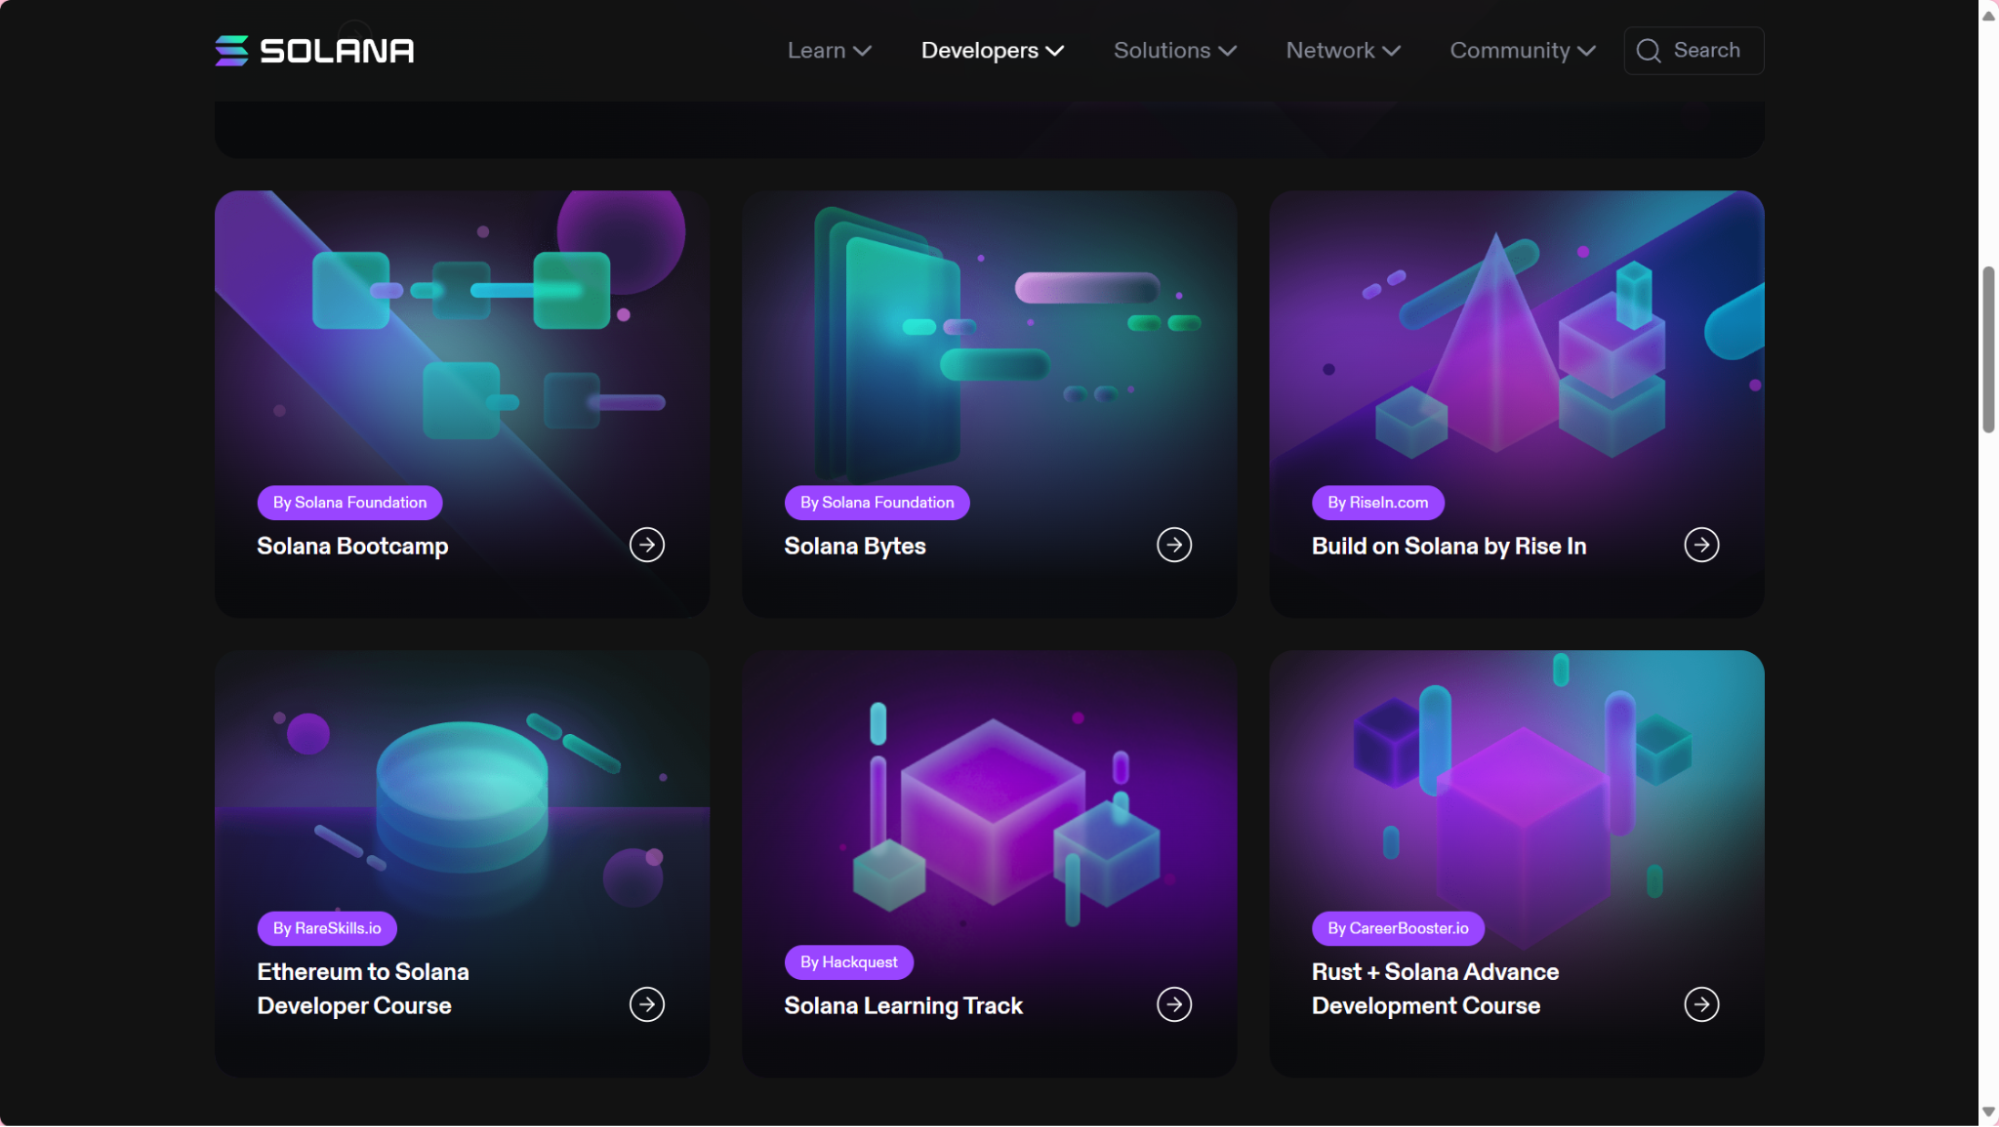
Task: Click the By Hackquest badge
Action: pos(848,961)
